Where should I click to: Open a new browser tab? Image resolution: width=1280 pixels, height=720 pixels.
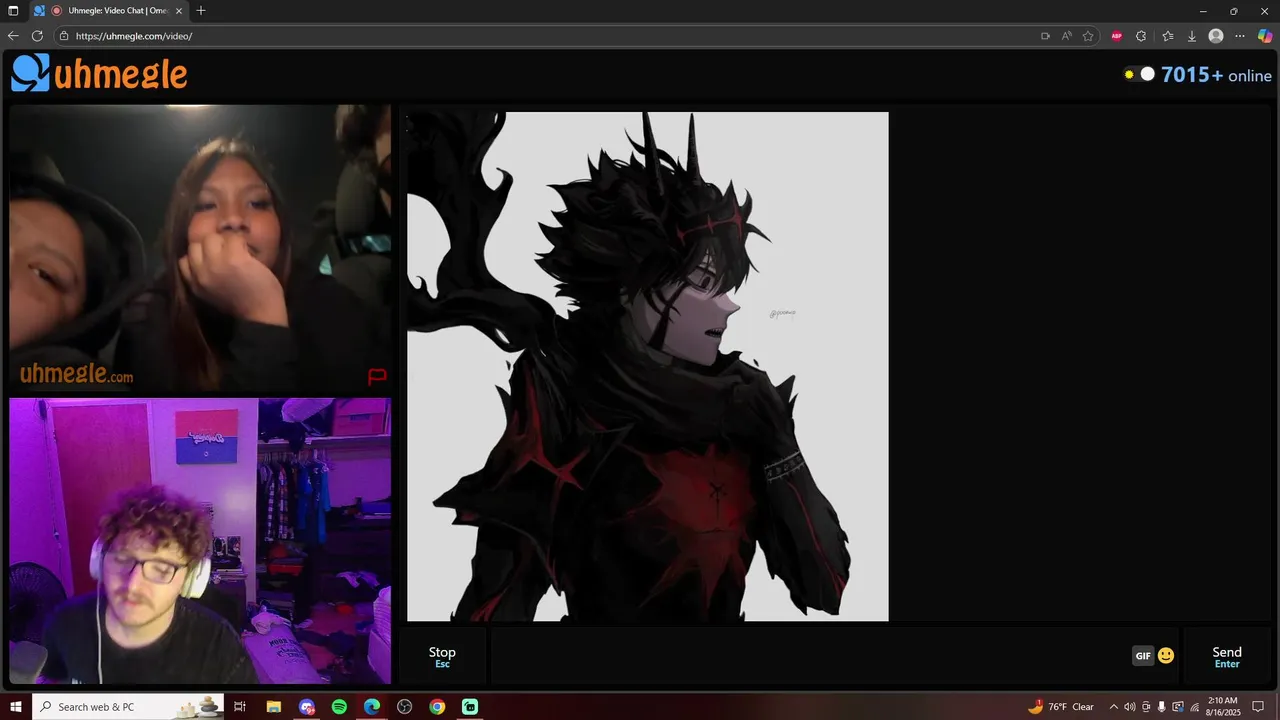(x=201, y=11)
